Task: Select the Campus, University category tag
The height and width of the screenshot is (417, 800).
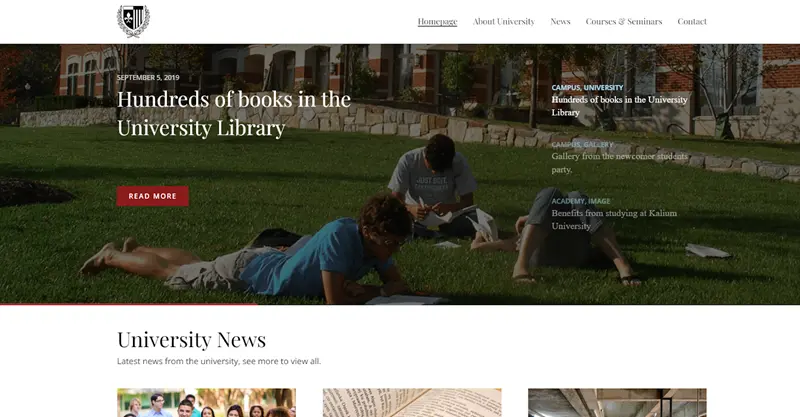Action: (587, 88)
